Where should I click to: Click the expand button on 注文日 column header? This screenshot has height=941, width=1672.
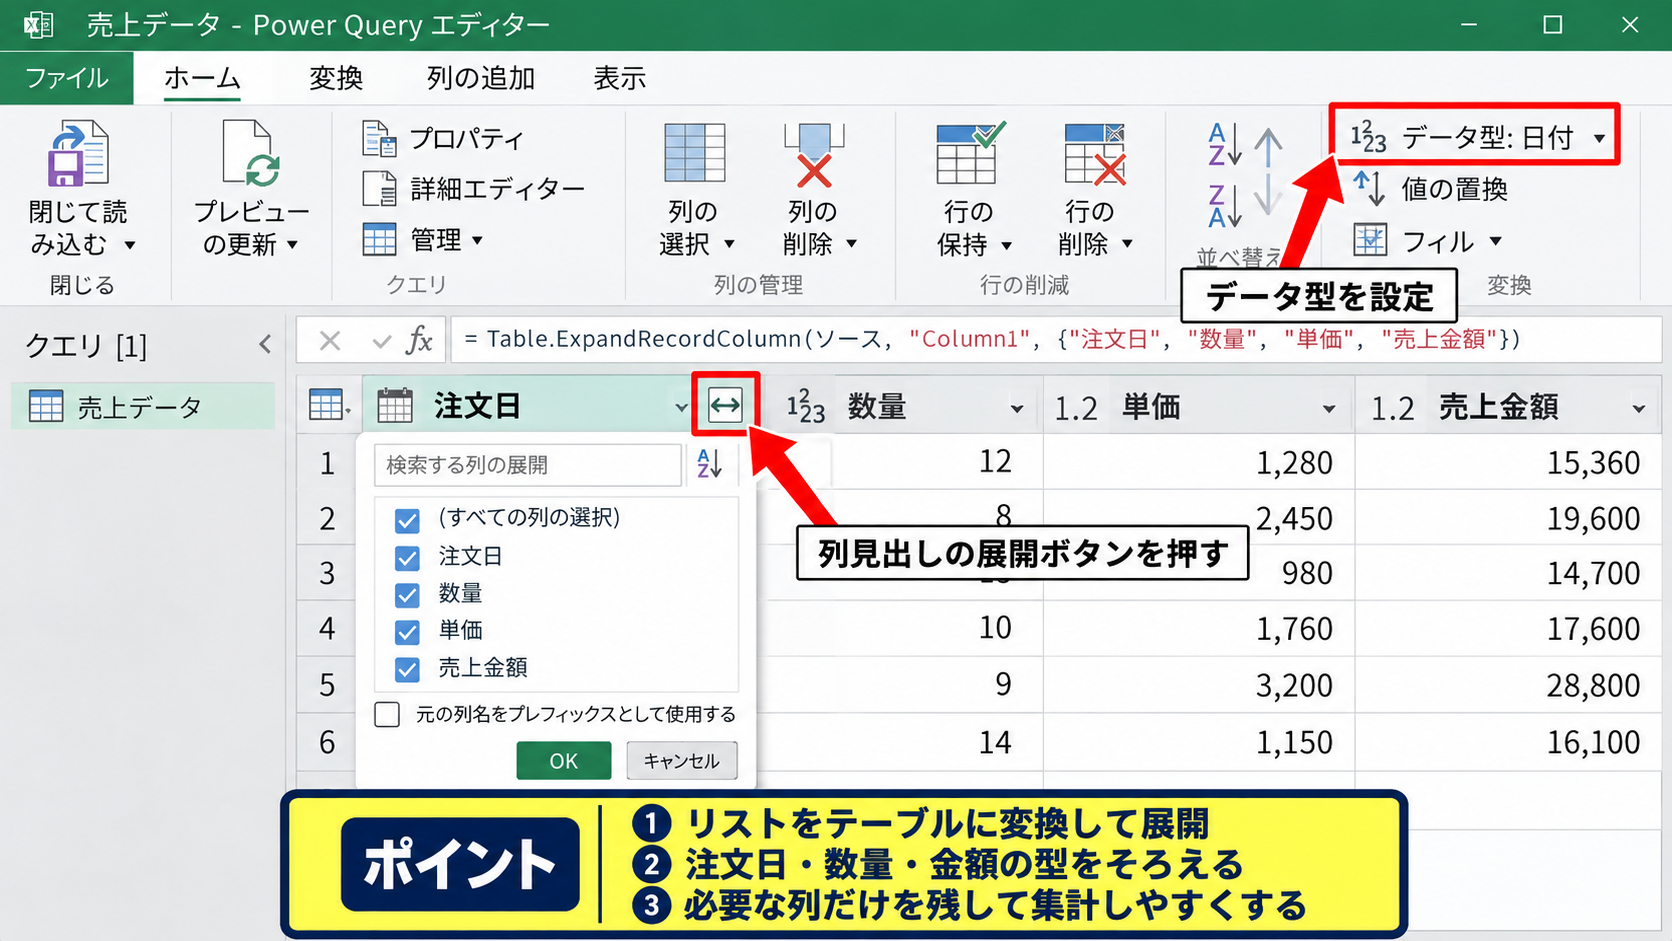pos(725,405)
